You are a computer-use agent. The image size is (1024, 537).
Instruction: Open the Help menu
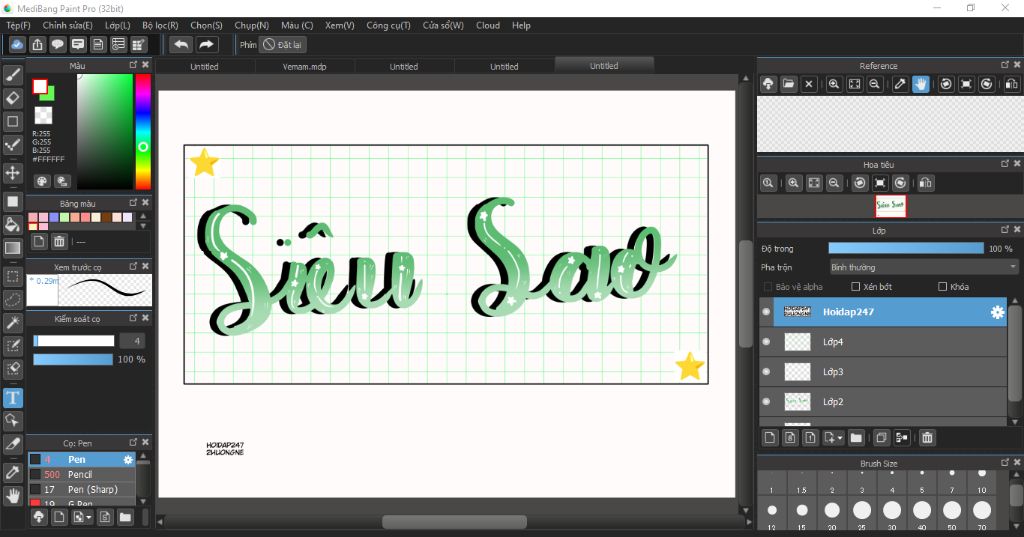coord(521,25)
